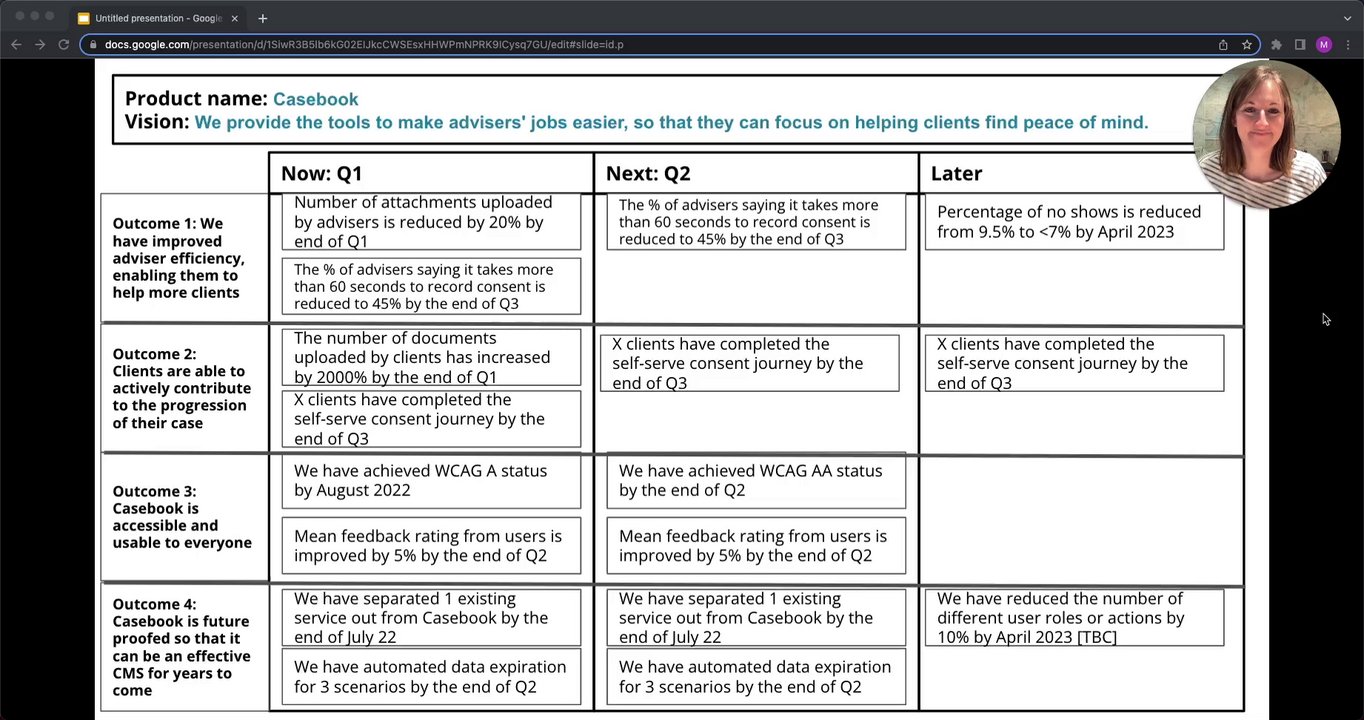
Task: Click the browser forward arrow
Action: click(x=40, y=44)
